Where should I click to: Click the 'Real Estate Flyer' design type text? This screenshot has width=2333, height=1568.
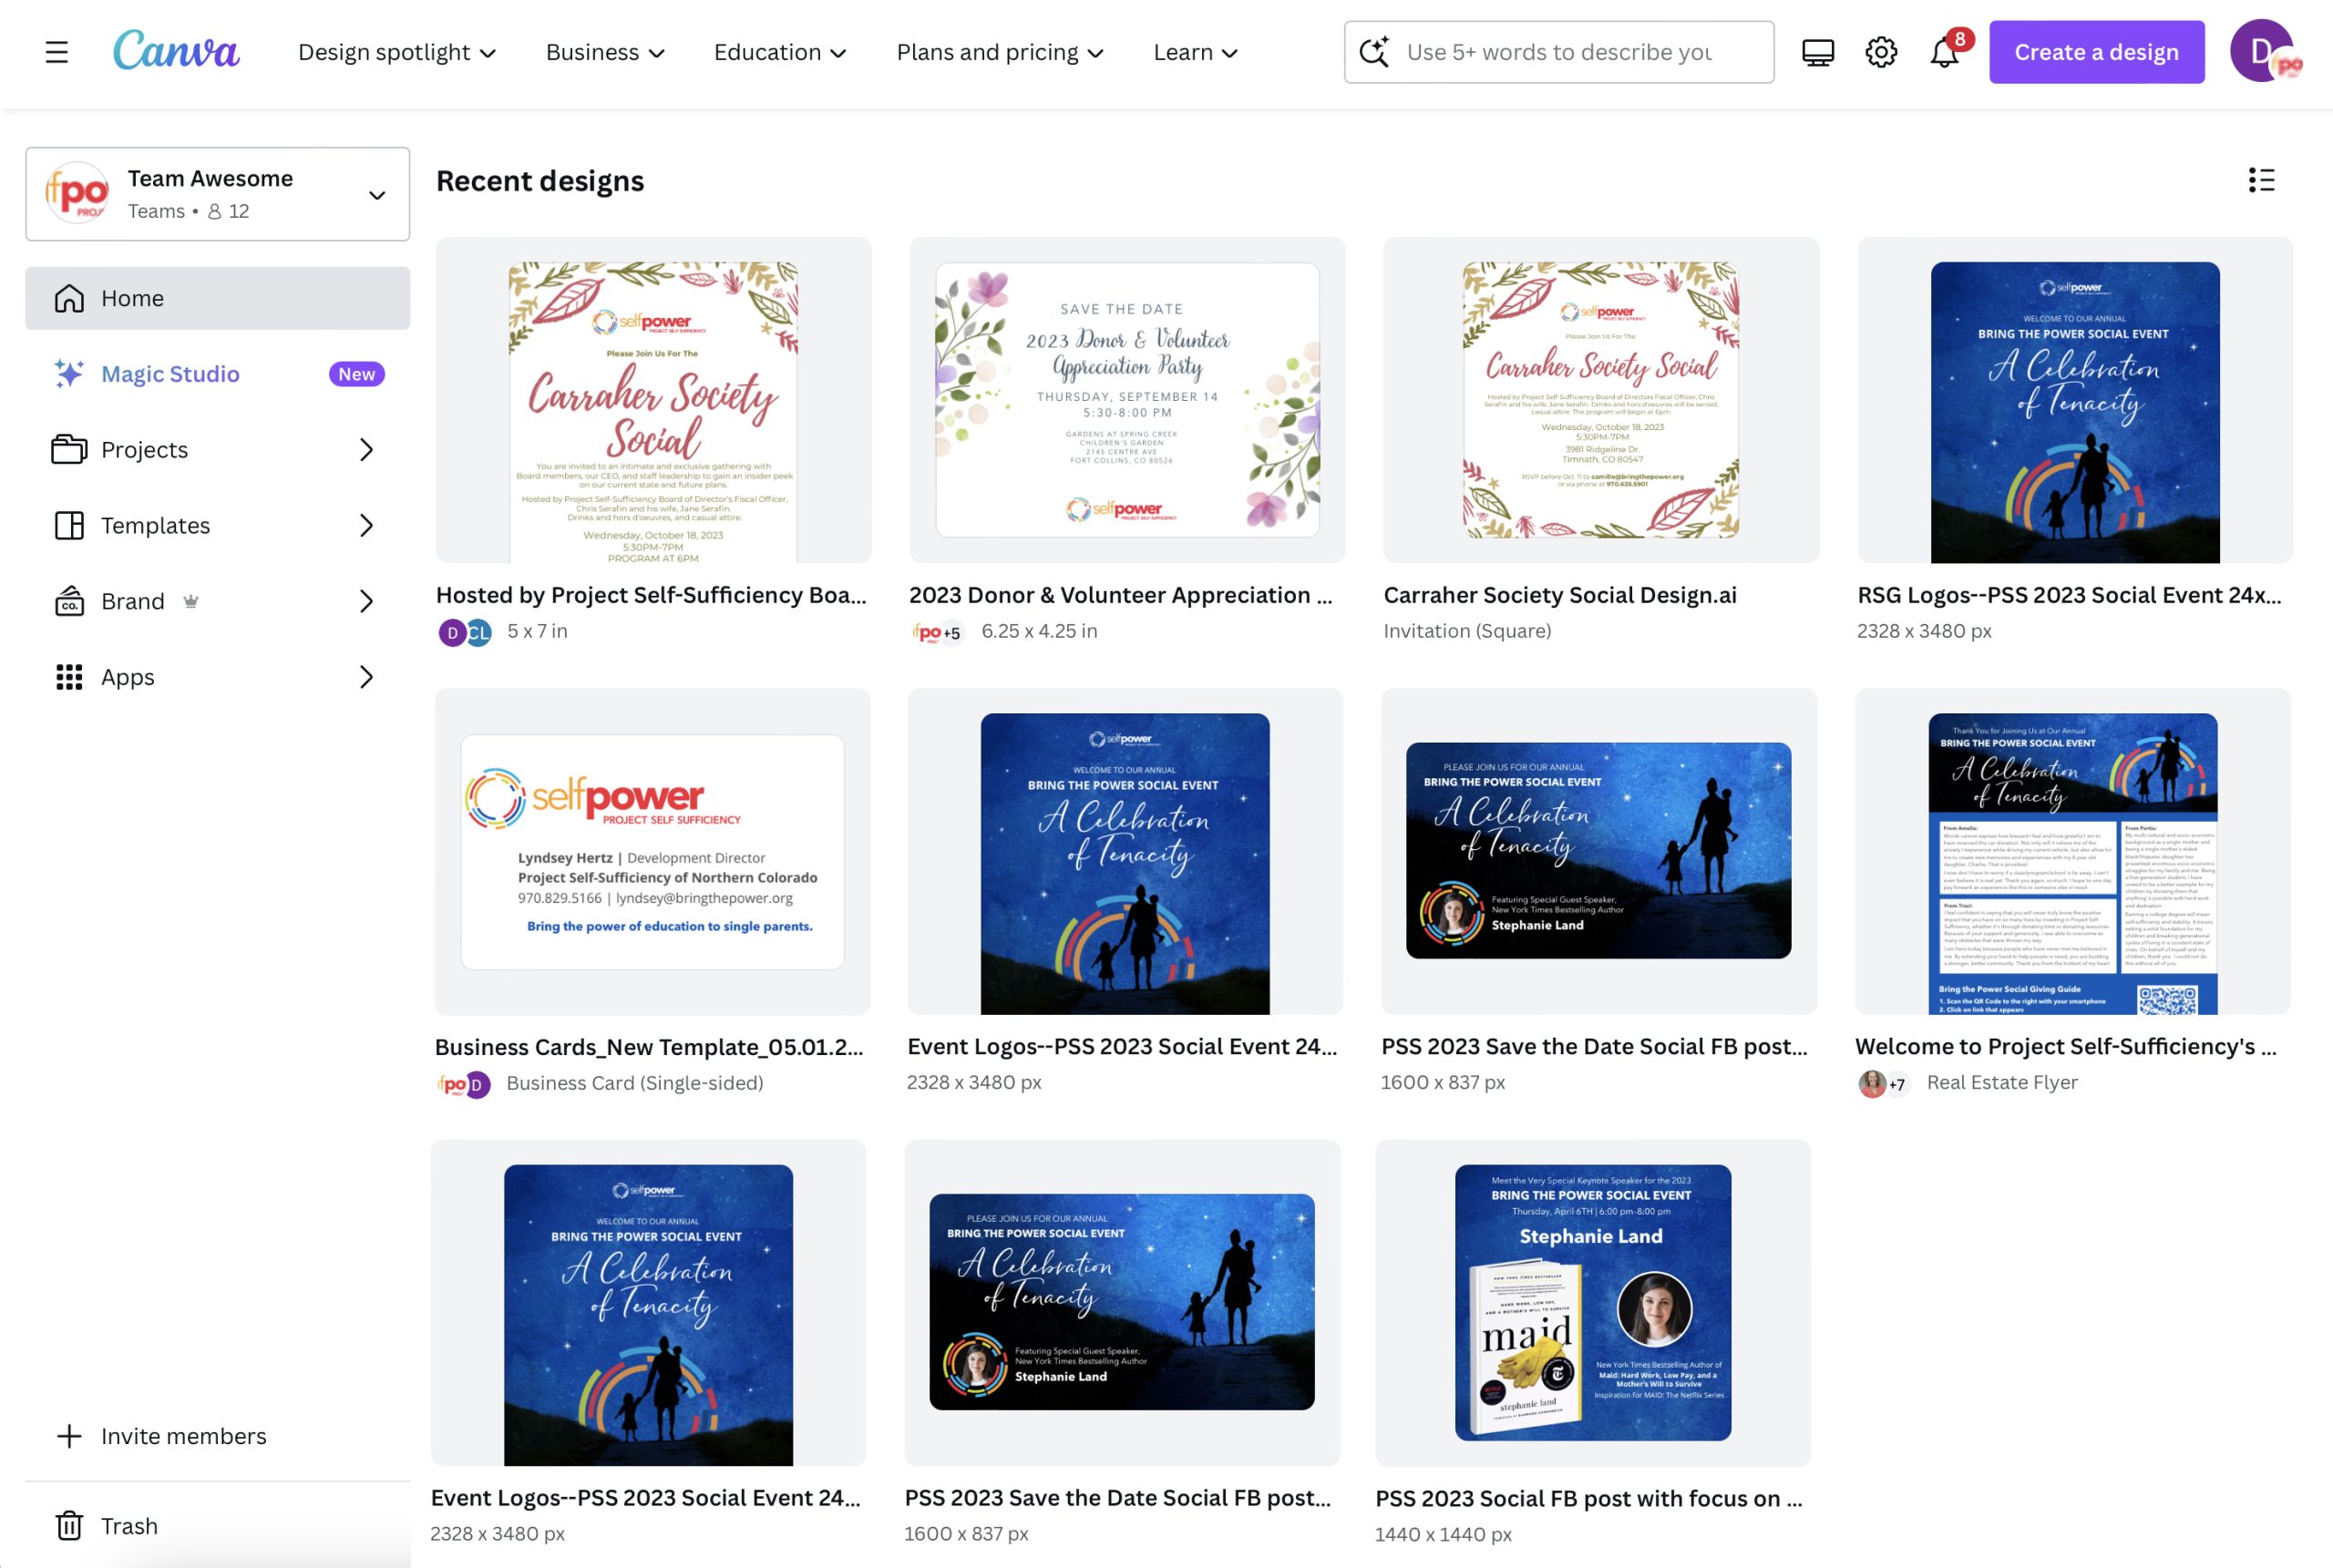(x=2002, y=1082)
